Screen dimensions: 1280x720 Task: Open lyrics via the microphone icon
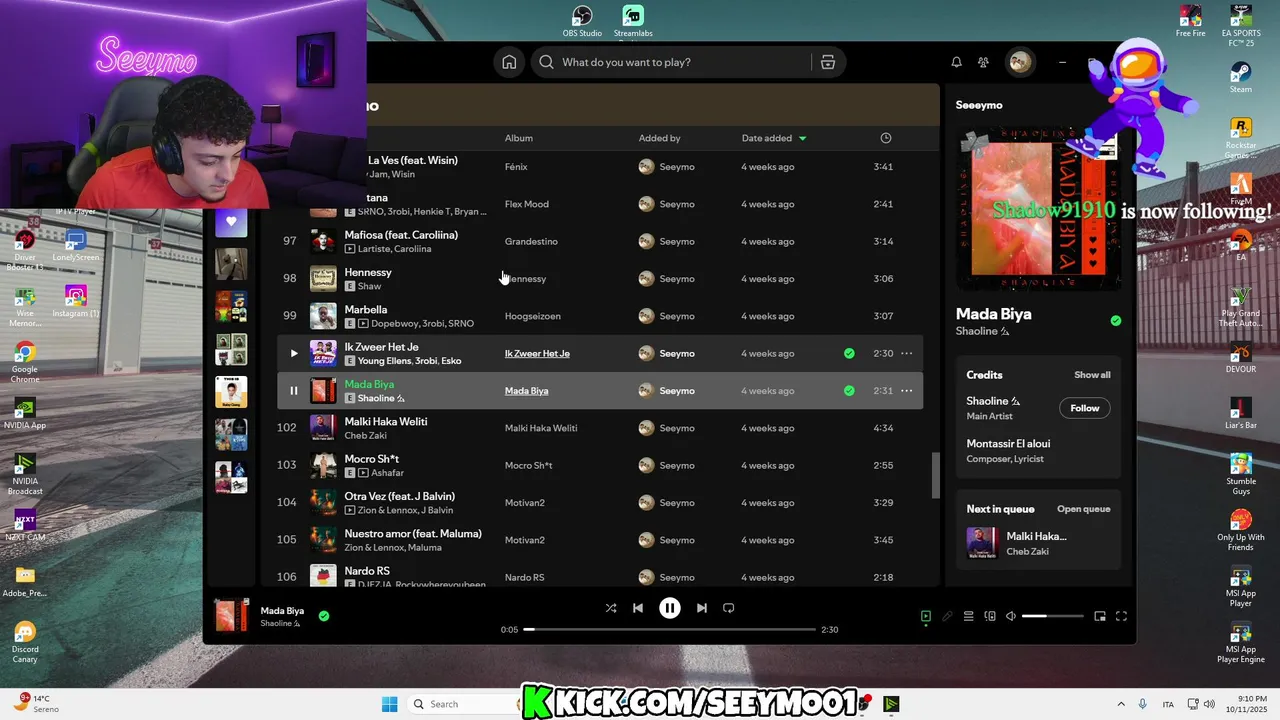click(947, 616)
